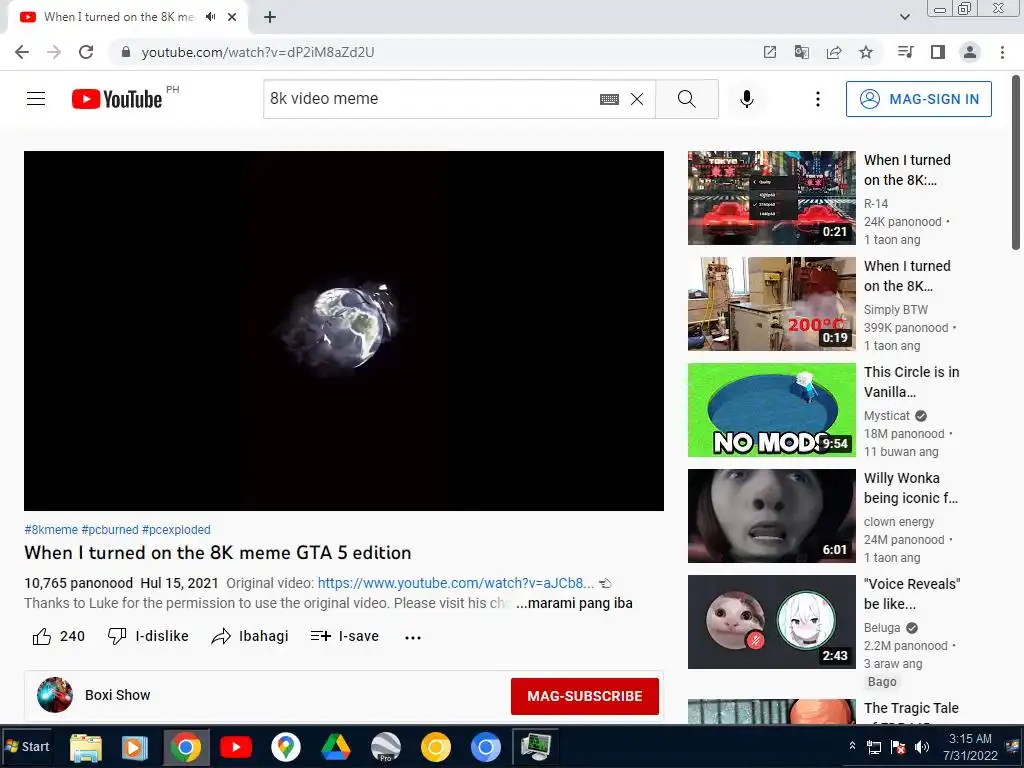Close the 'When I turned on the 8K' tab

232,17
